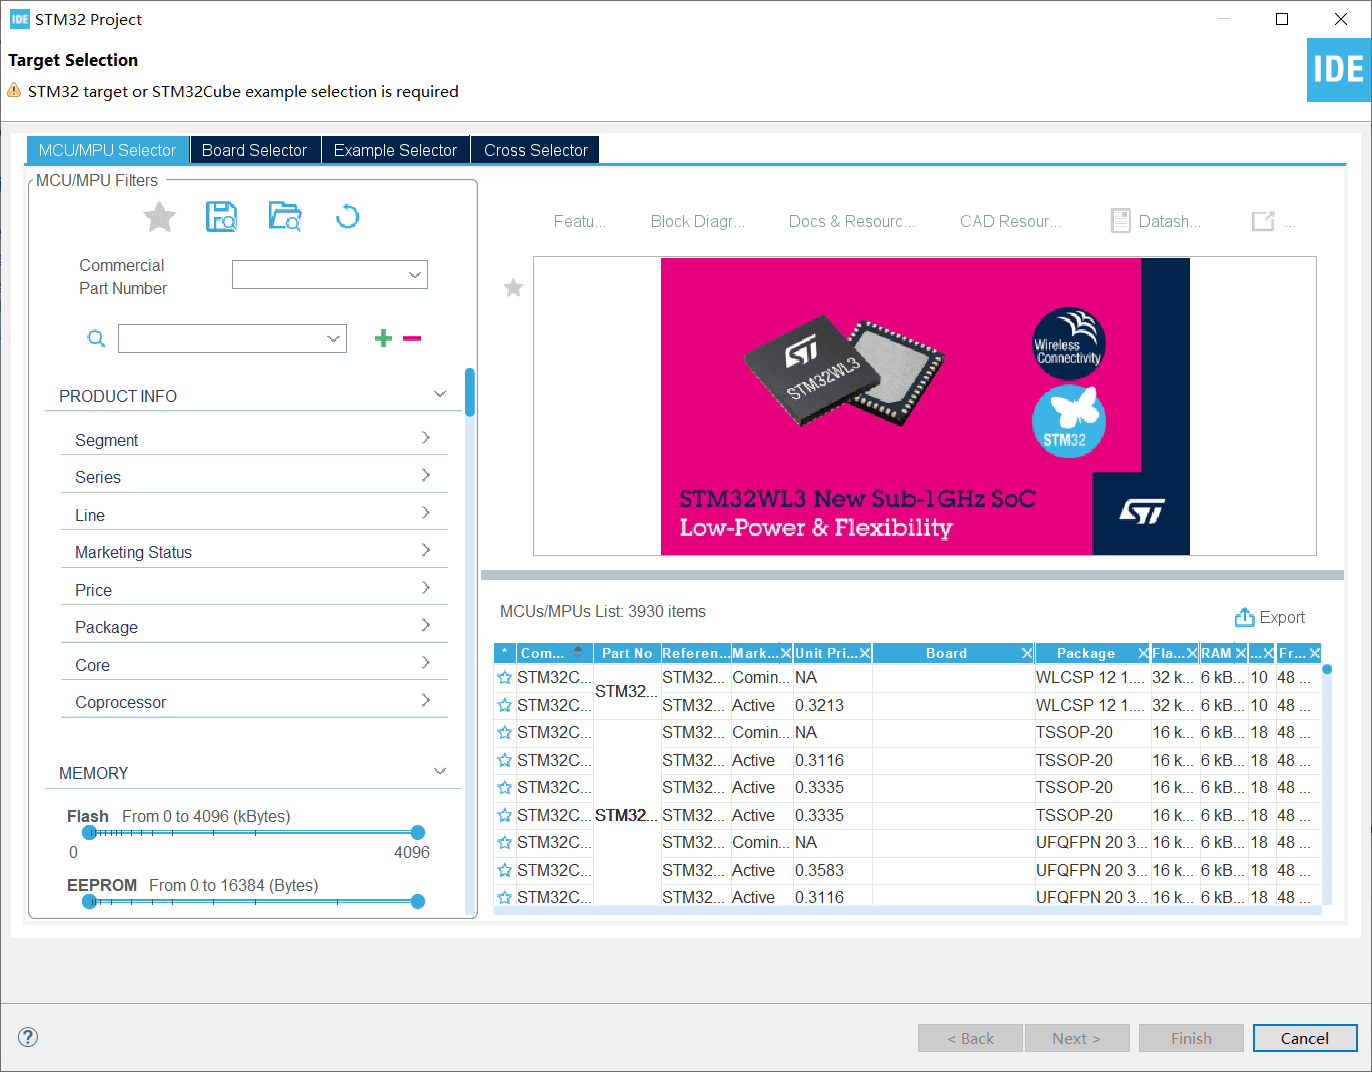The width and height of the screenshot is (1372, 1072).
Task: Switch to the Cross Selector tab
Action: point(536,150)
